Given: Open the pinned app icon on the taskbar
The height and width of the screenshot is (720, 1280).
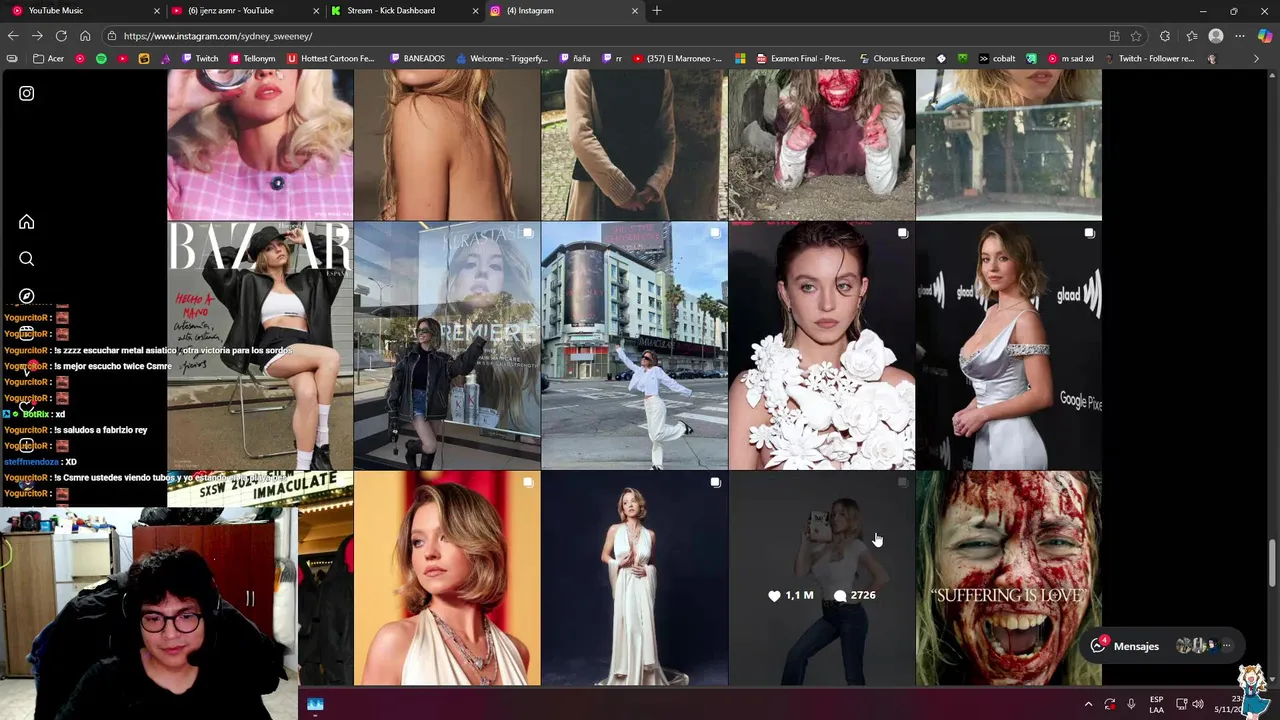Looking at the screenshot, I should coord(315,704).
